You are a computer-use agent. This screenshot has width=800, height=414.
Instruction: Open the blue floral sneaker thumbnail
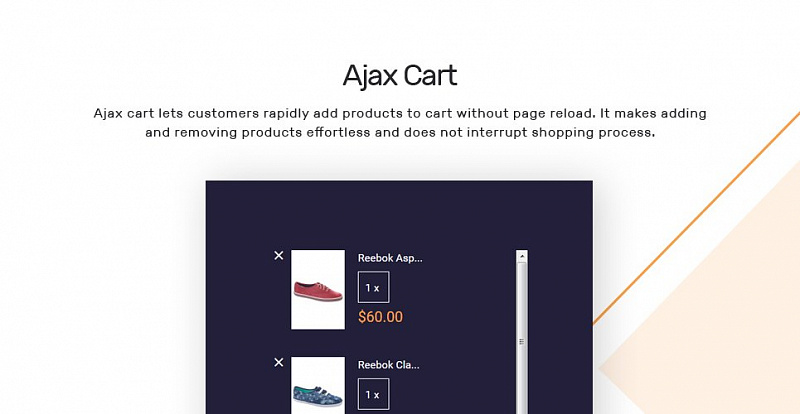point(318,385)
